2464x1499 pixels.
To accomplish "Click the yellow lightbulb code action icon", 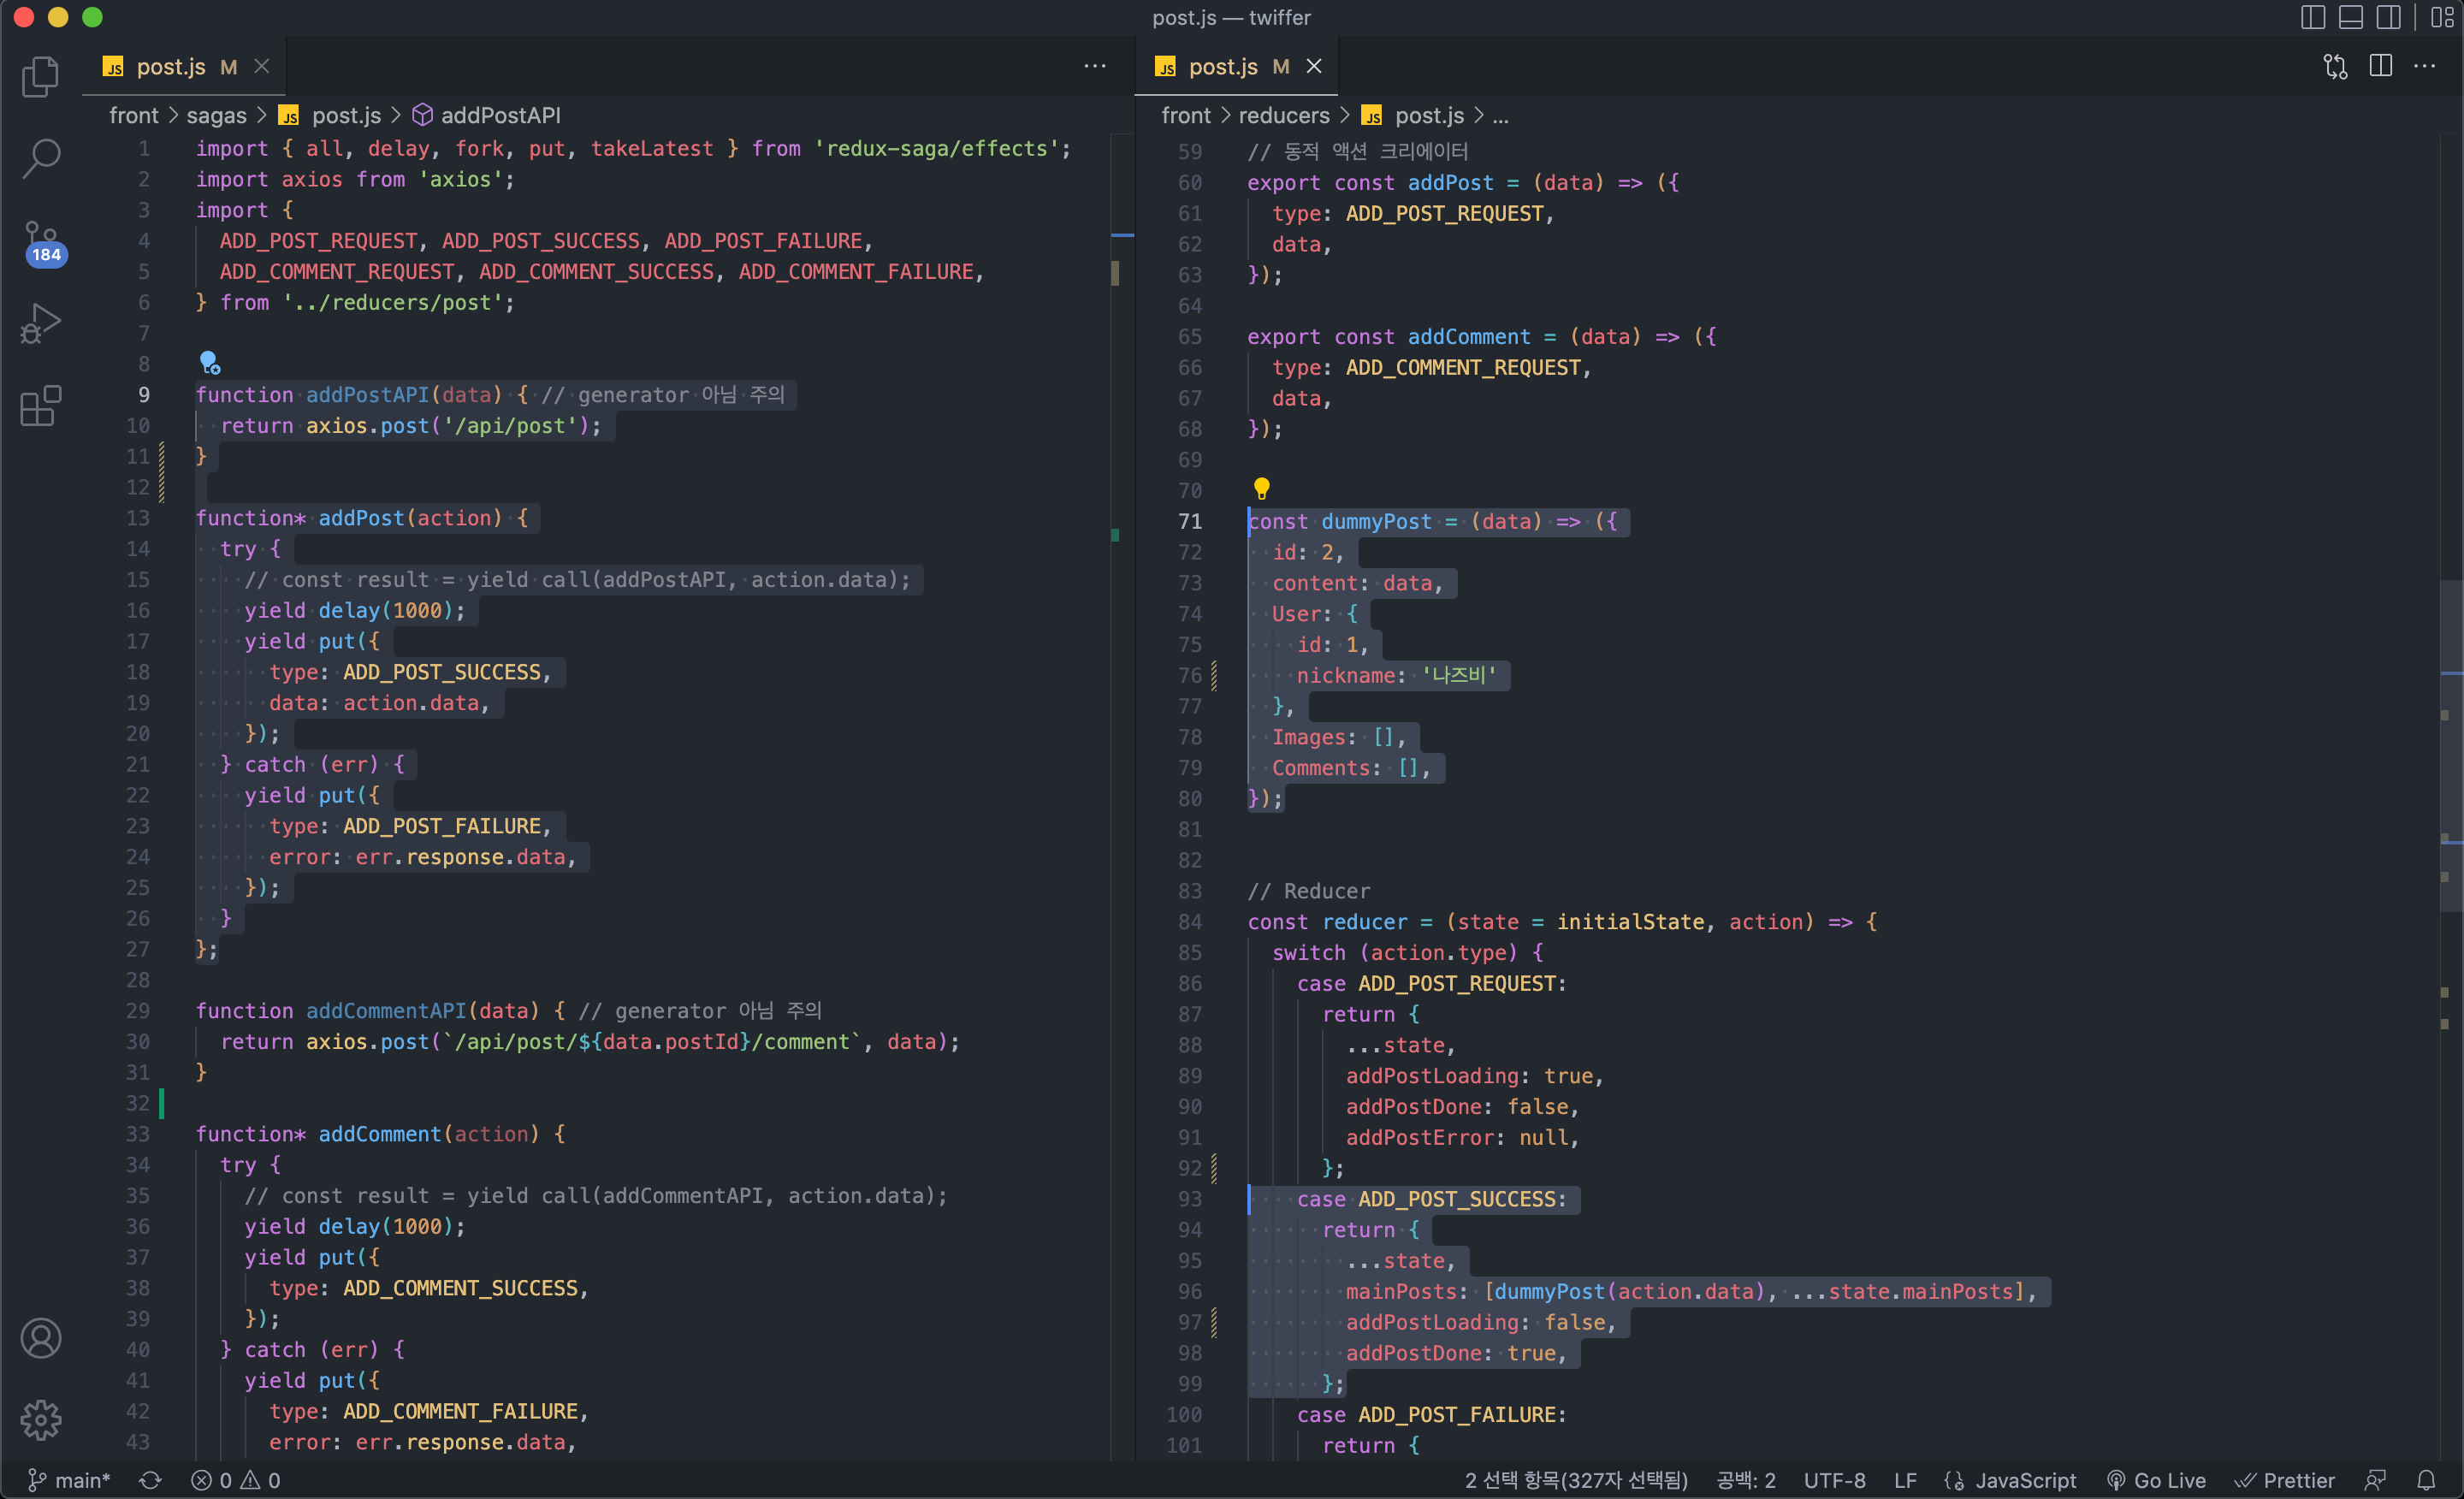I will [x=1261, y=488].
